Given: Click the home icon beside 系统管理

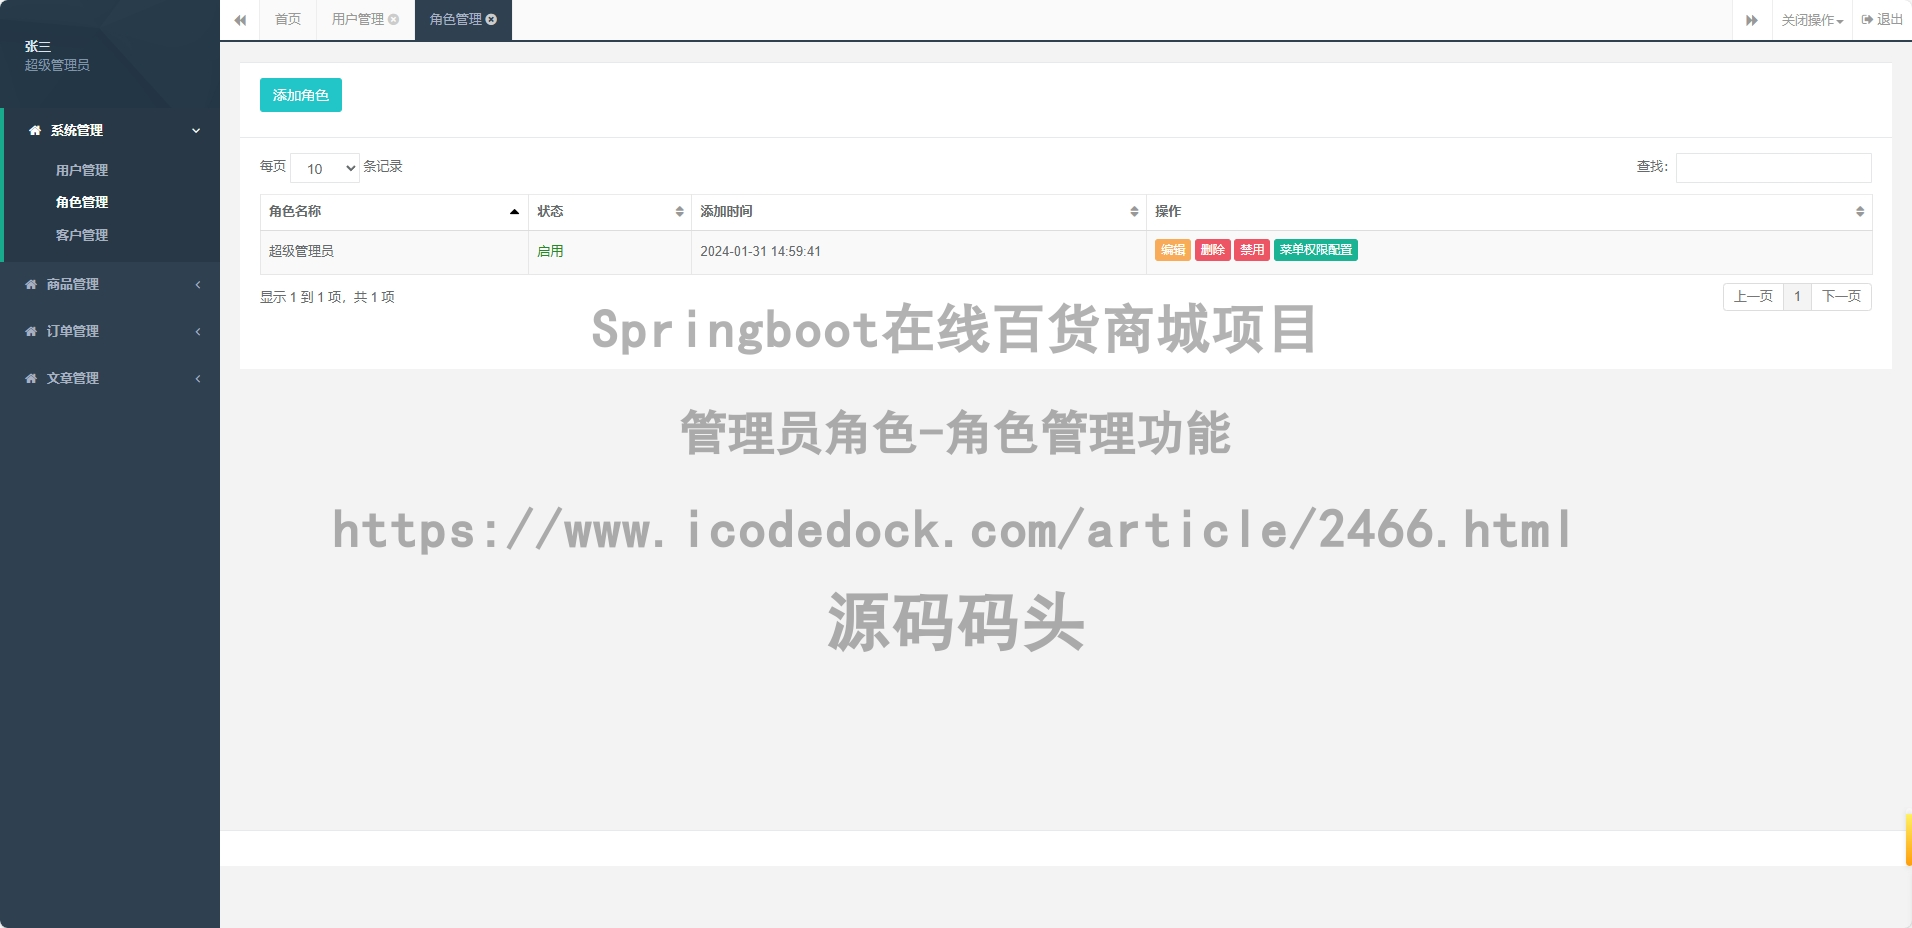Looking at the screenshot, I should pyautogui.click(x=35, y=130).
